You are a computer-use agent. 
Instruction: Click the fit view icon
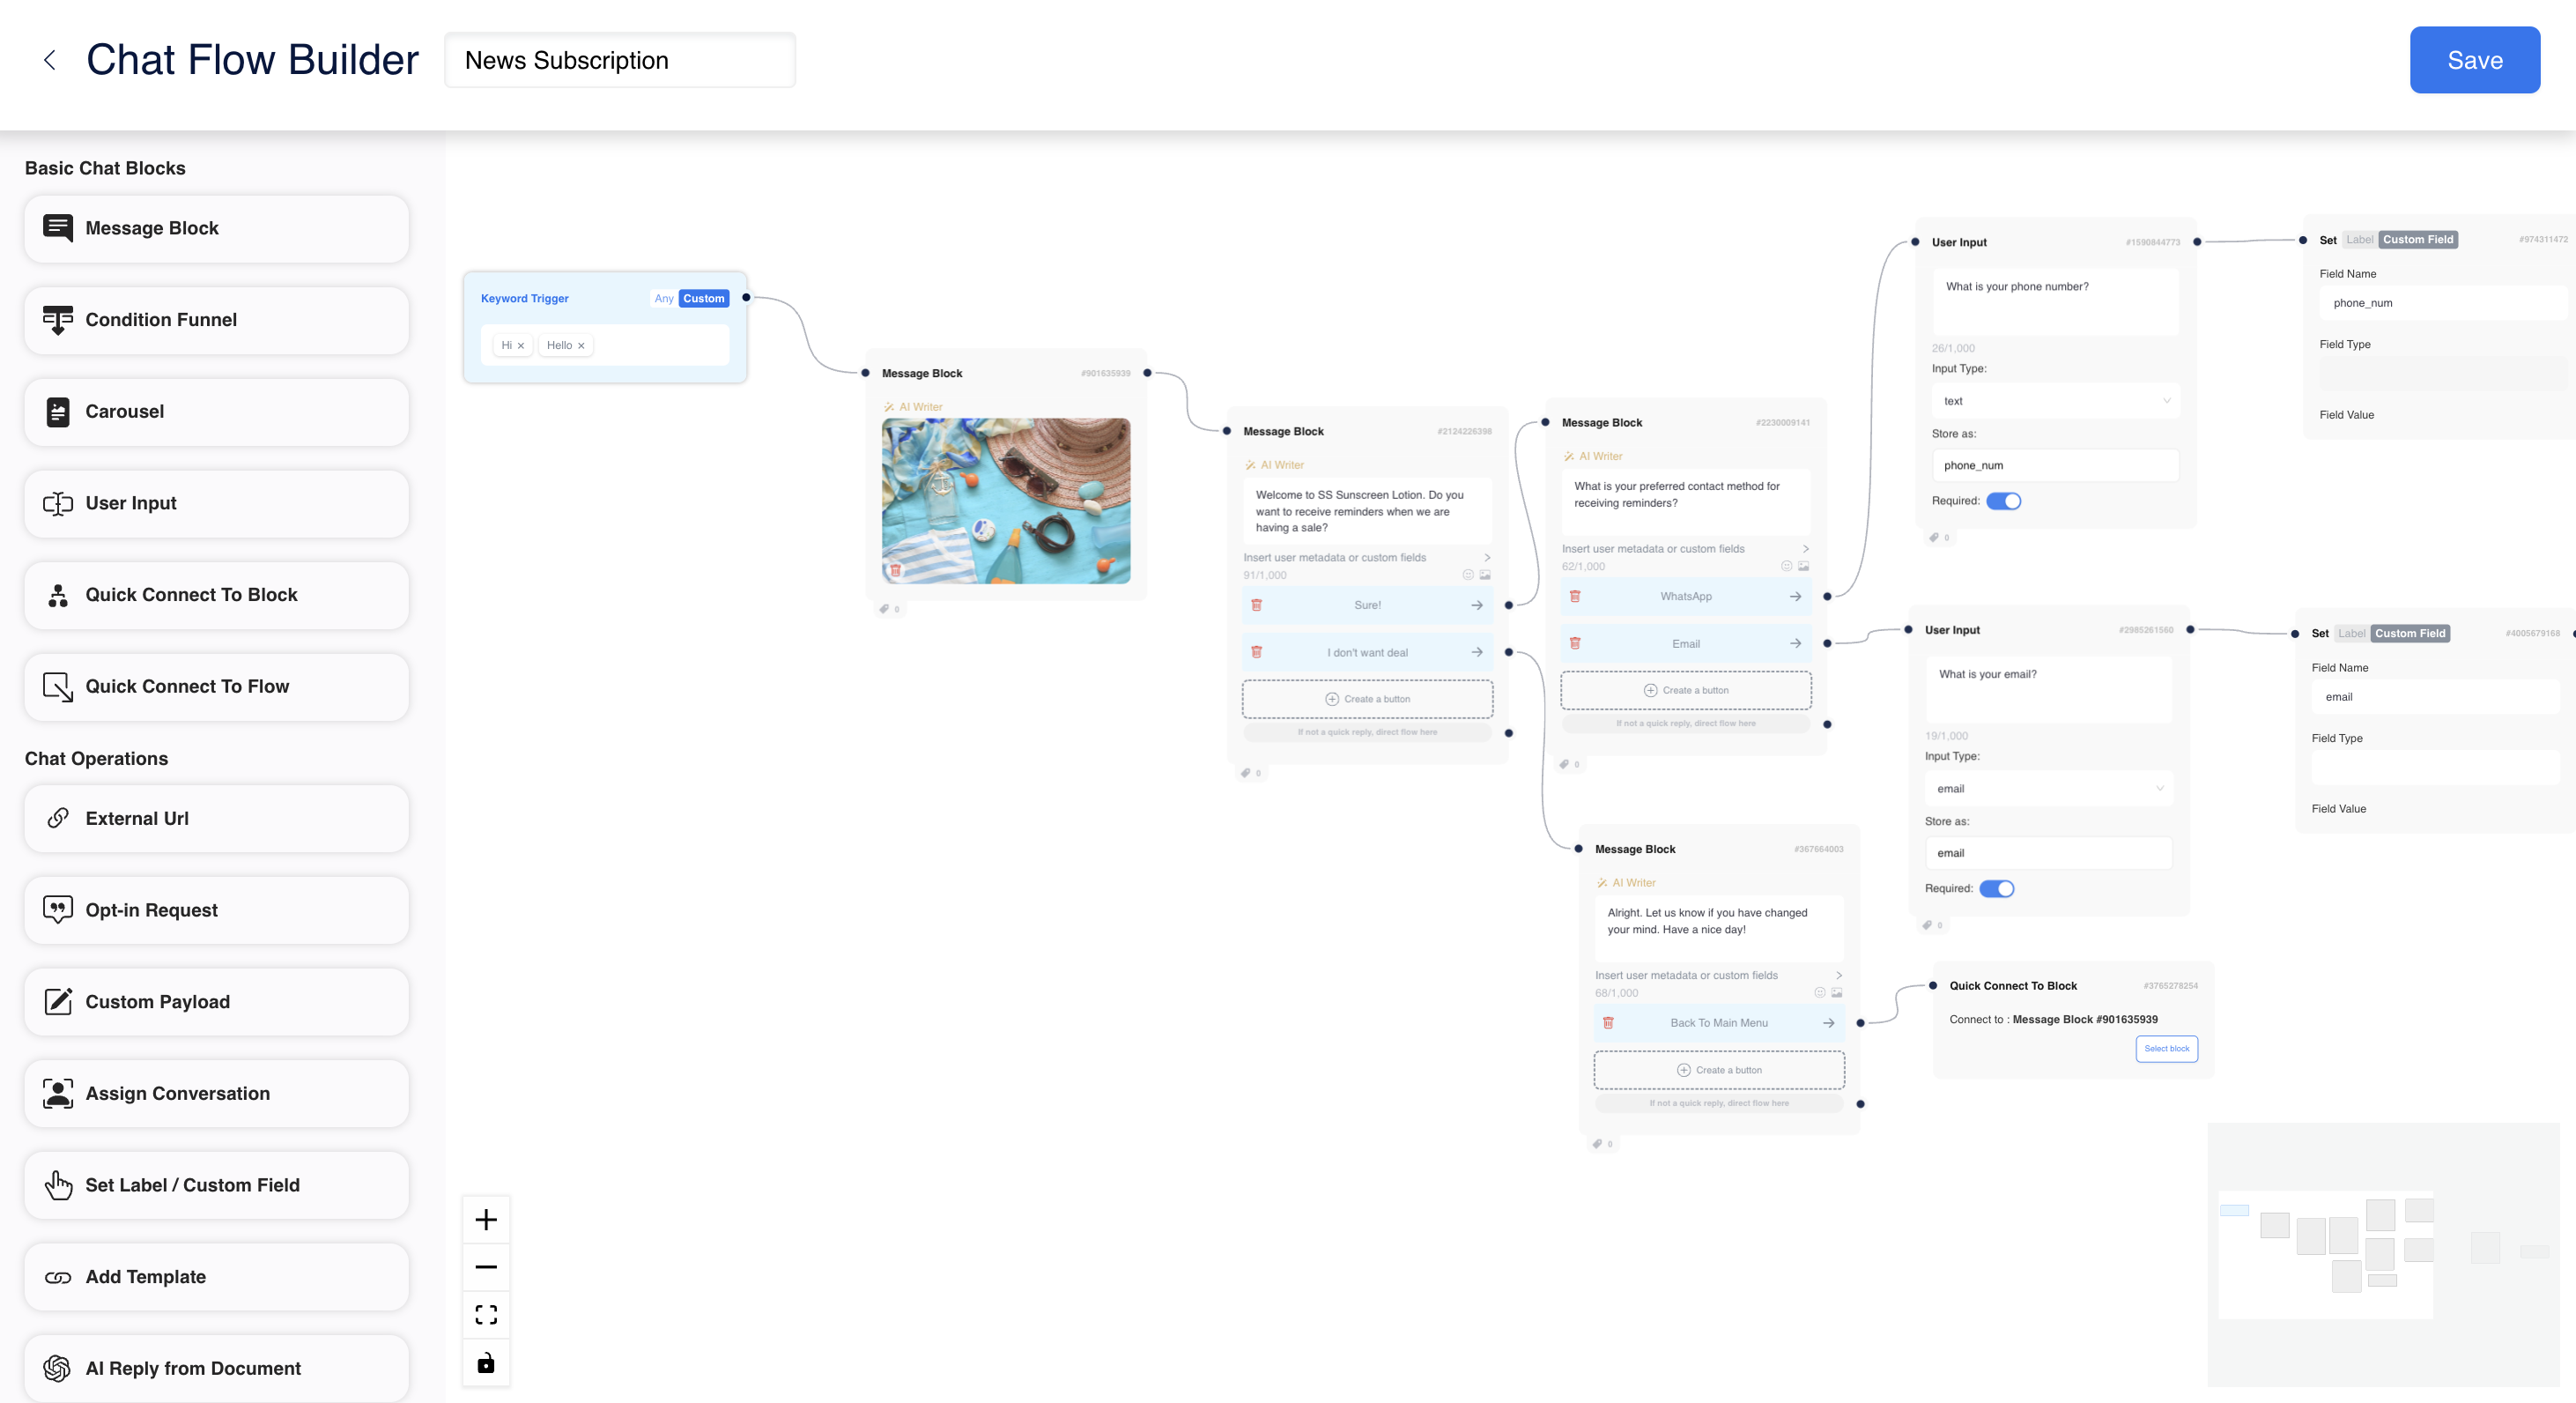click(486, 1314)
